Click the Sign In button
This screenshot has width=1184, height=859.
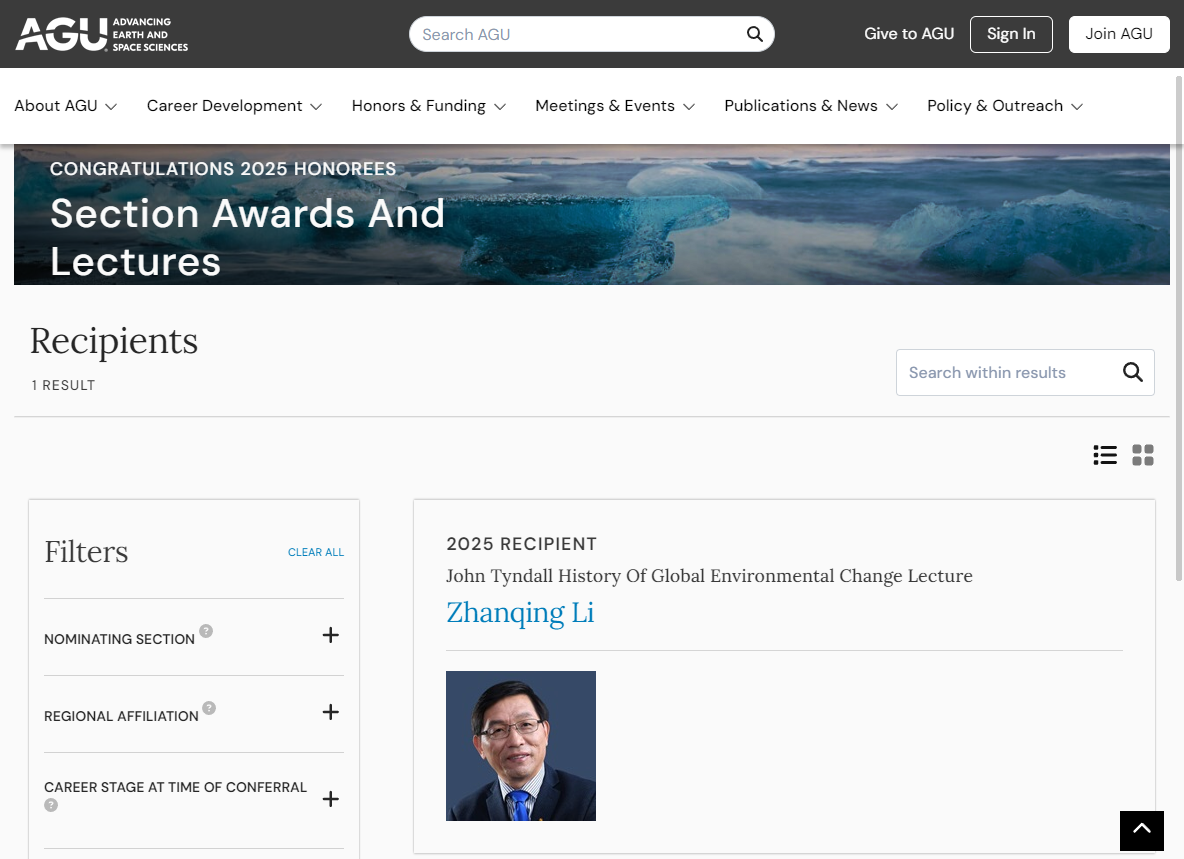1011,34
